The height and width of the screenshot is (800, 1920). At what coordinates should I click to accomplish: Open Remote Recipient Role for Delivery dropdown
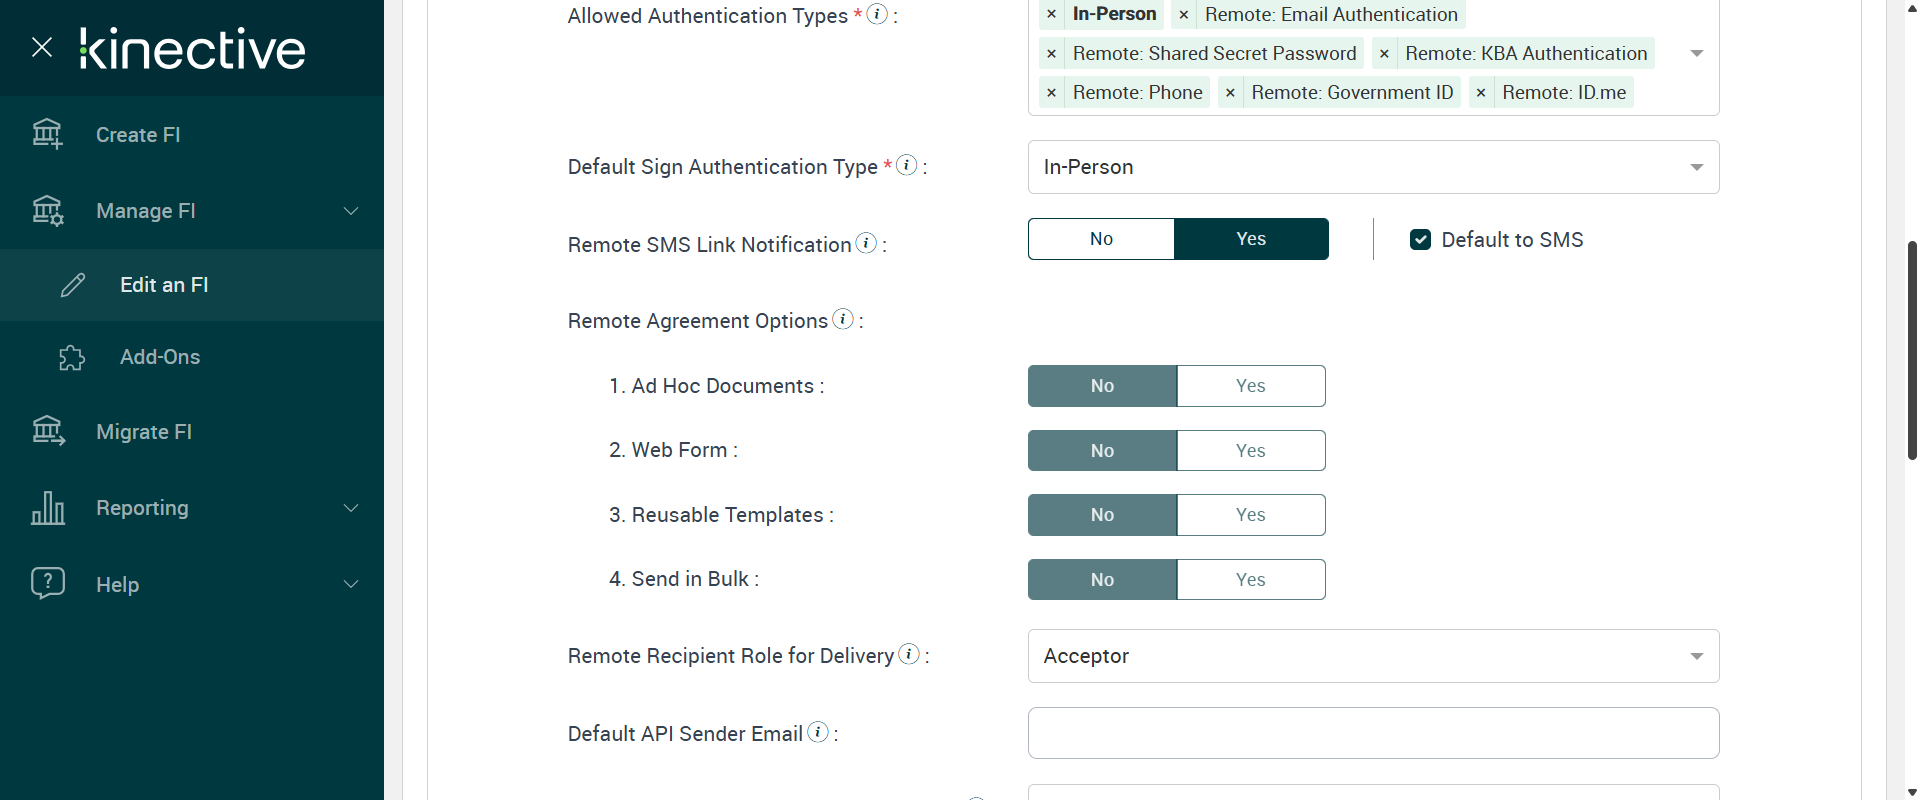tap(1373, 656)
